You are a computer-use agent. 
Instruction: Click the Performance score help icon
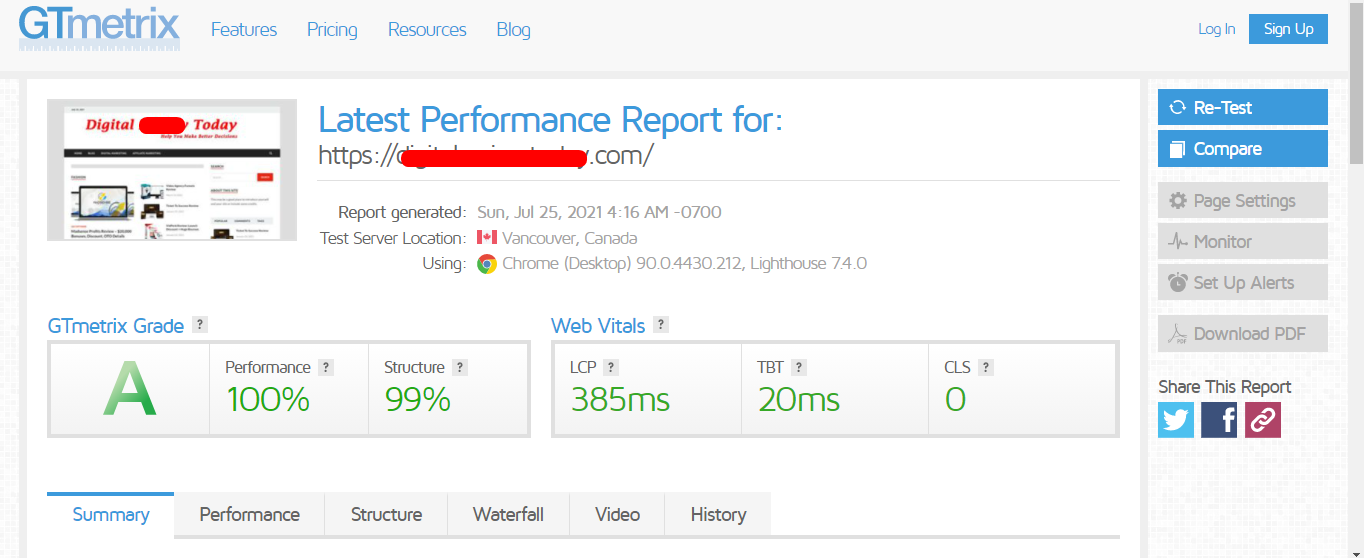click(x=326, y=367)
